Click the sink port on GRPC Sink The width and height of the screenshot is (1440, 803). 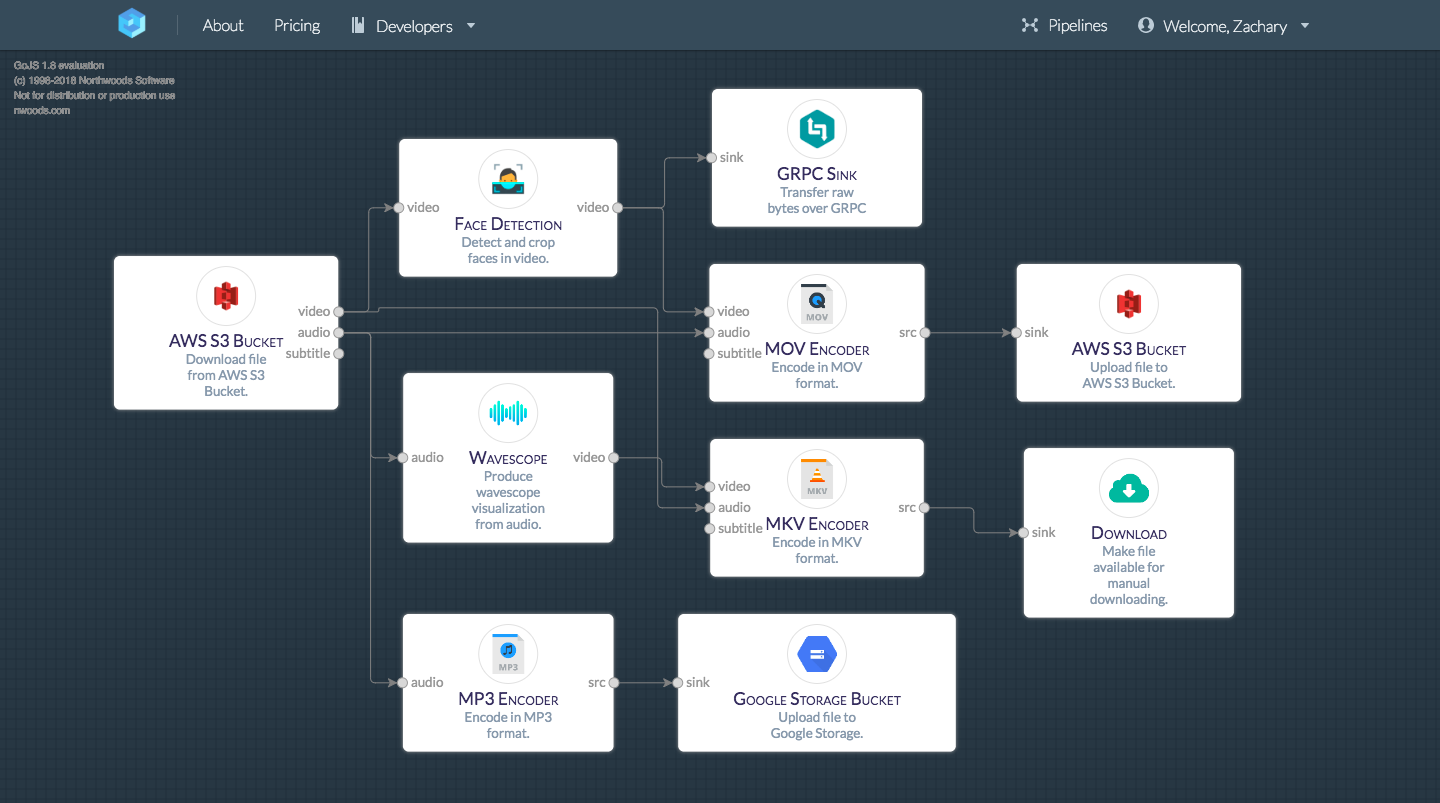pyautogui.click(x=711, y=157)
